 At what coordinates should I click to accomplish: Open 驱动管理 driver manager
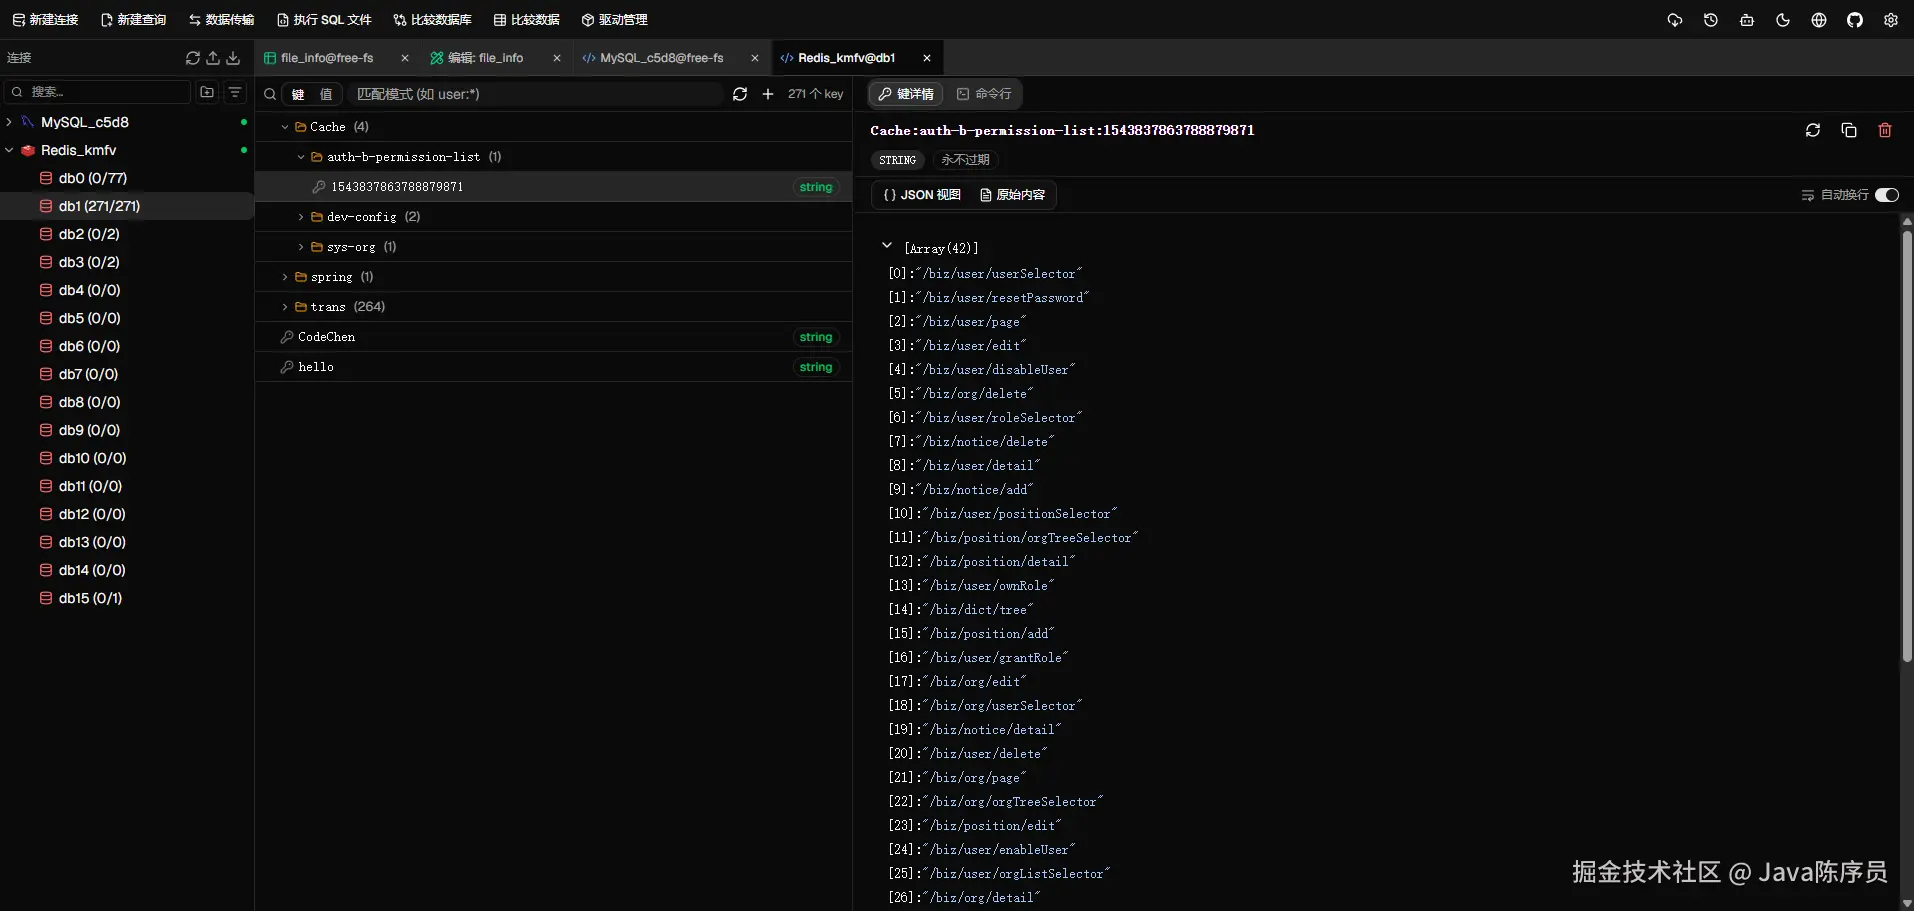coord(615,20)
